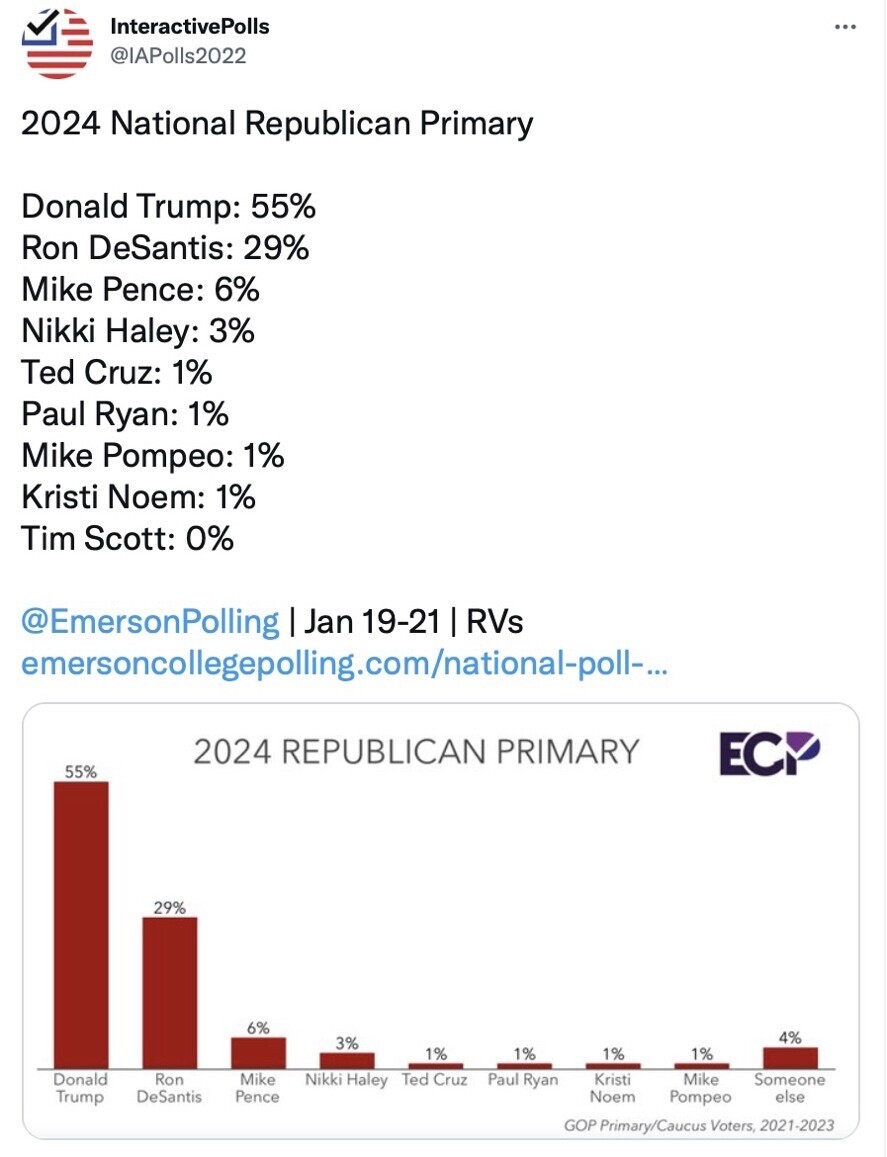This screenshot has width=887, height=1157.
Task: Click the tweet heading 2024 National Republican Primary
Action: click(277, 123)
